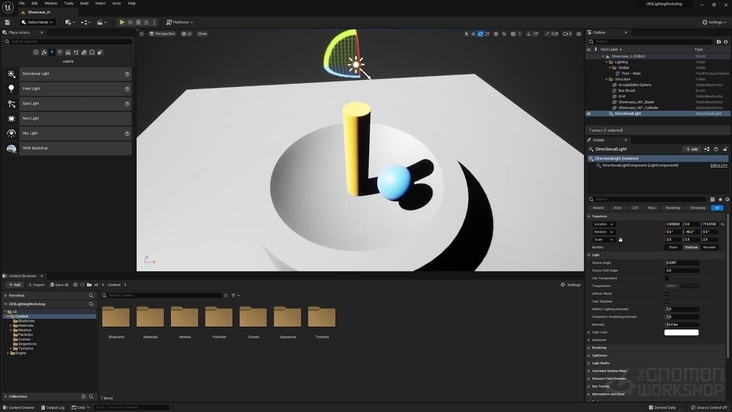Toggle visibility eye for DirectionalLight in Outliner
The image size is (732, 412).
point(589,113)
